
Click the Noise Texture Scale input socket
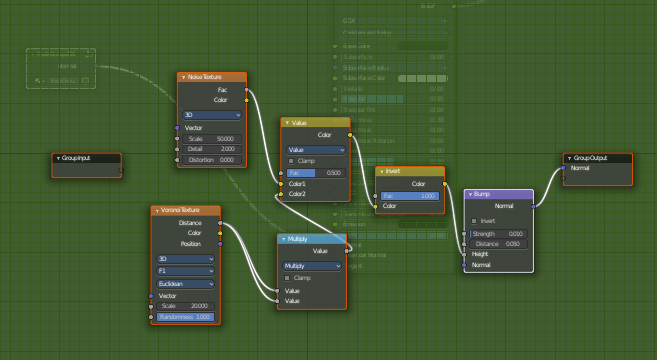(x=177, y=139)
